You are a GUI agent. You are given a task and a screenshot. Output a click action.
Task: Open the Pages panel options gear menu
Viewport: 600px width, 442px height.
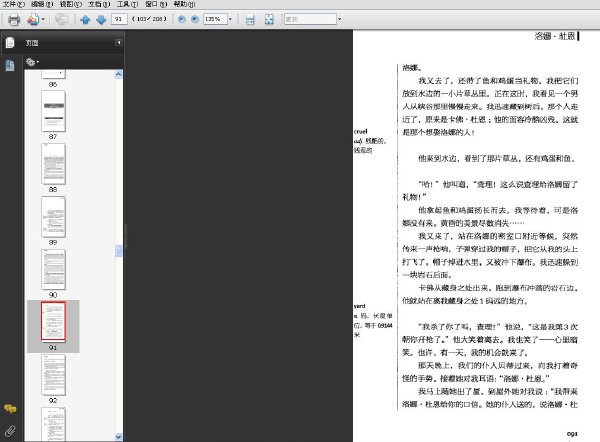[x=32, y=62]
